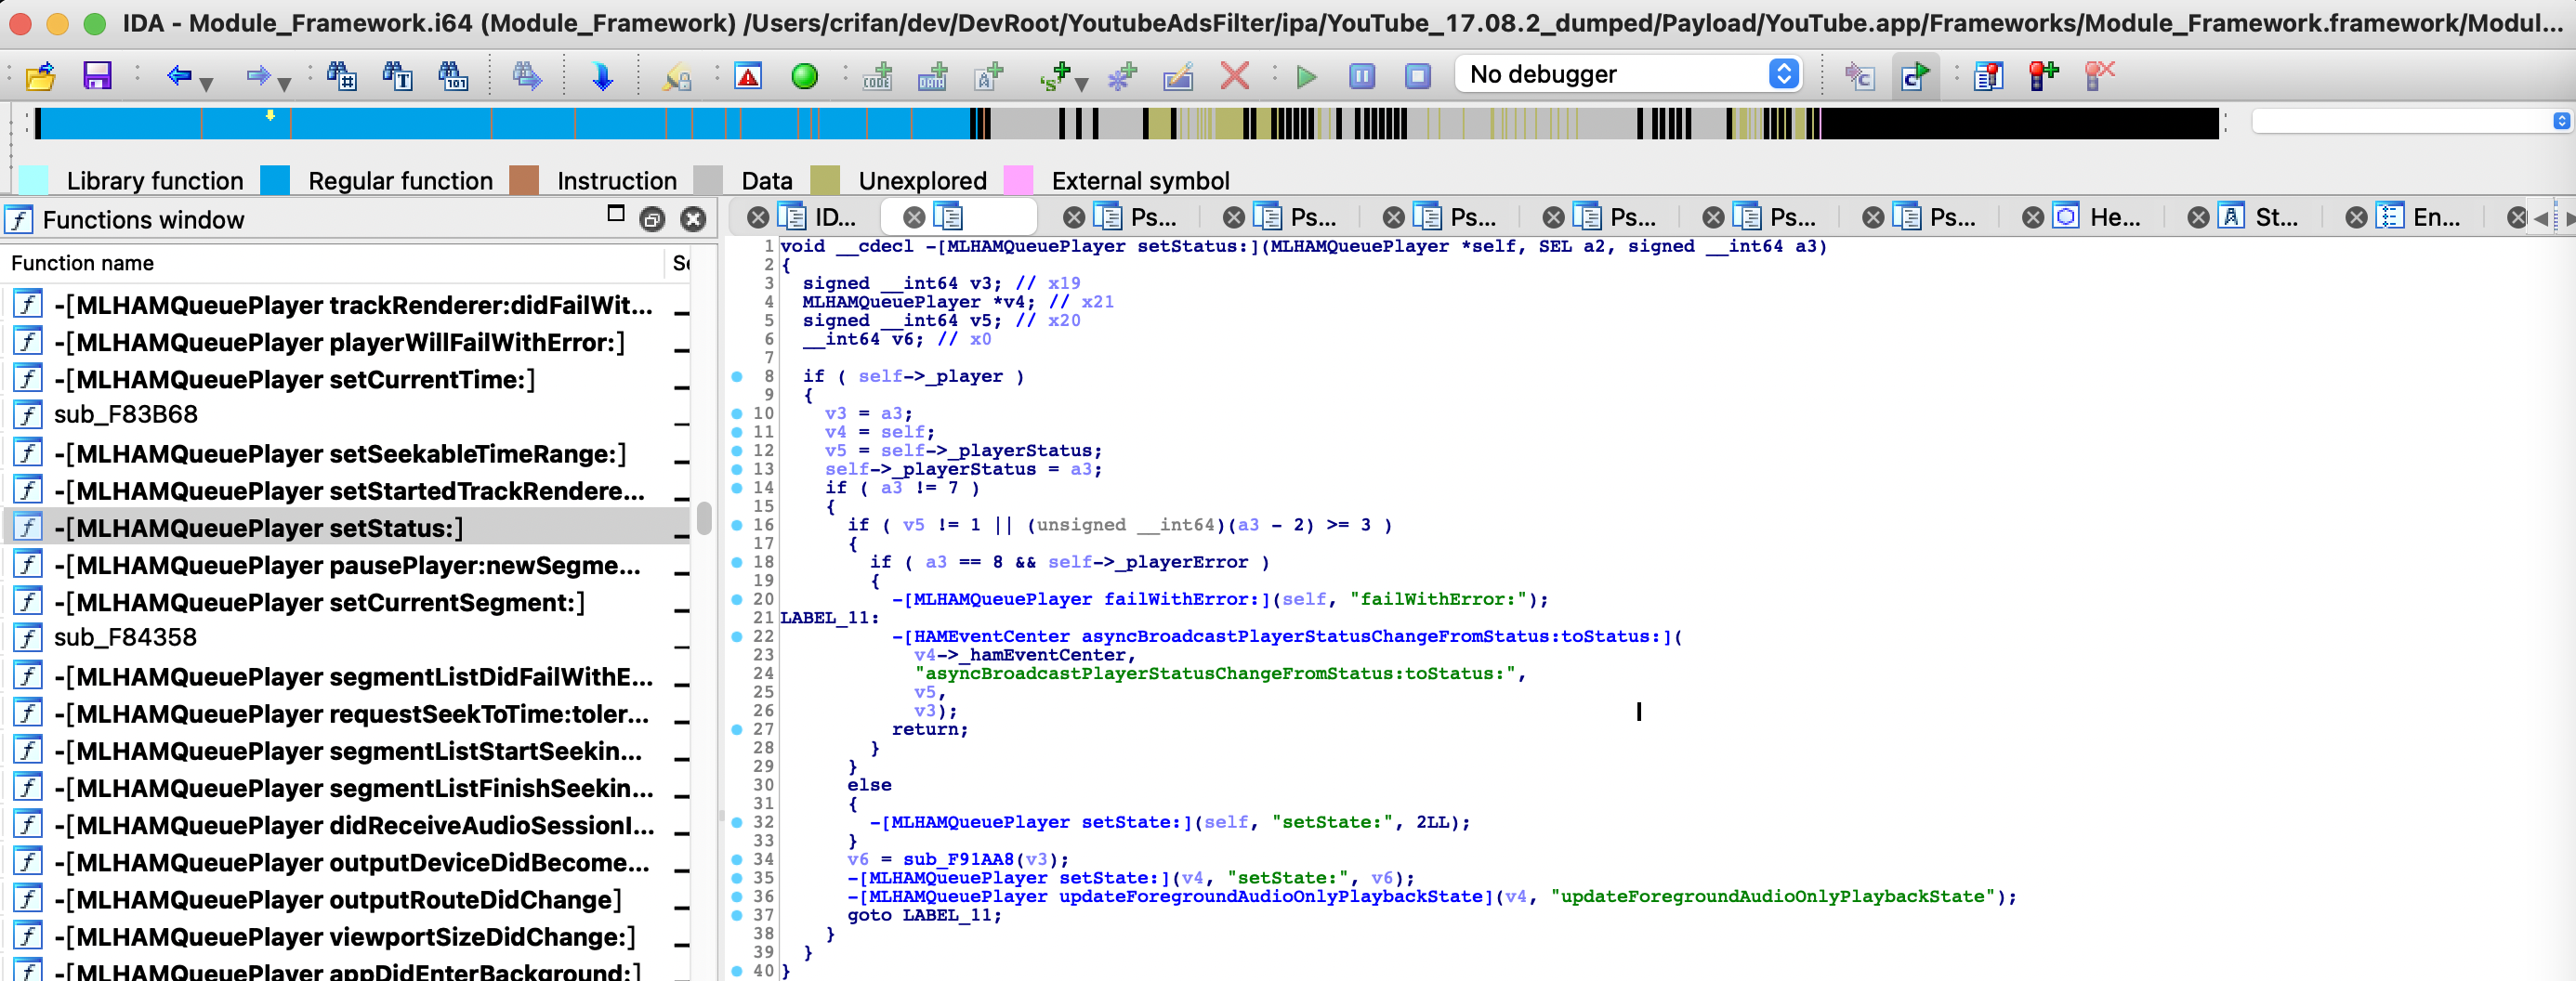Screen dimensions: 2576x981
Task: Open the 'No debugger' selection dropdown
Action: [1628, 74]
